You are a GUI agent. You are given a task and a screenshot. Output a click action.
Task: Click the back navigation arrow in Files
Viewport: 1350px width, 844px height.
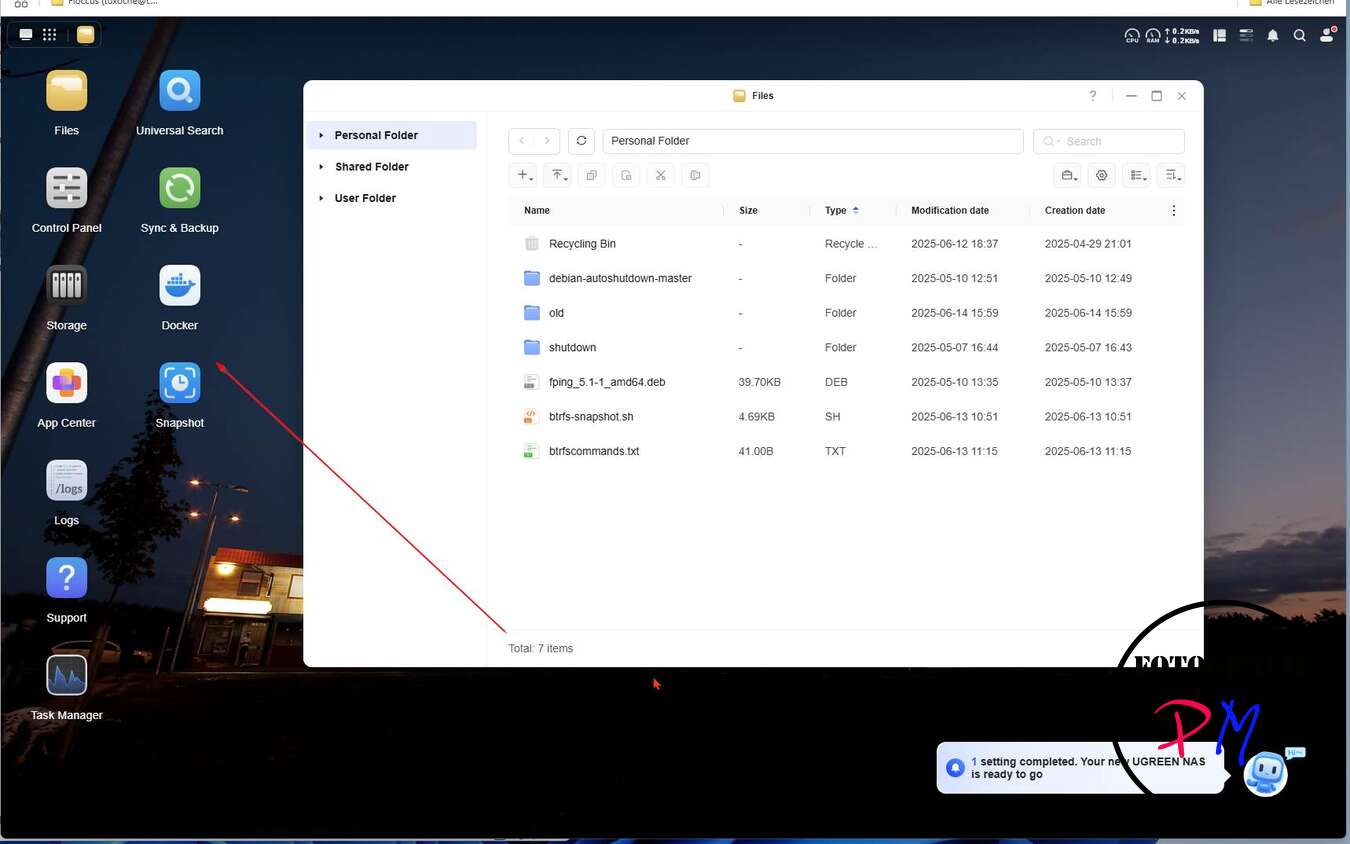[x=522, y=141]
